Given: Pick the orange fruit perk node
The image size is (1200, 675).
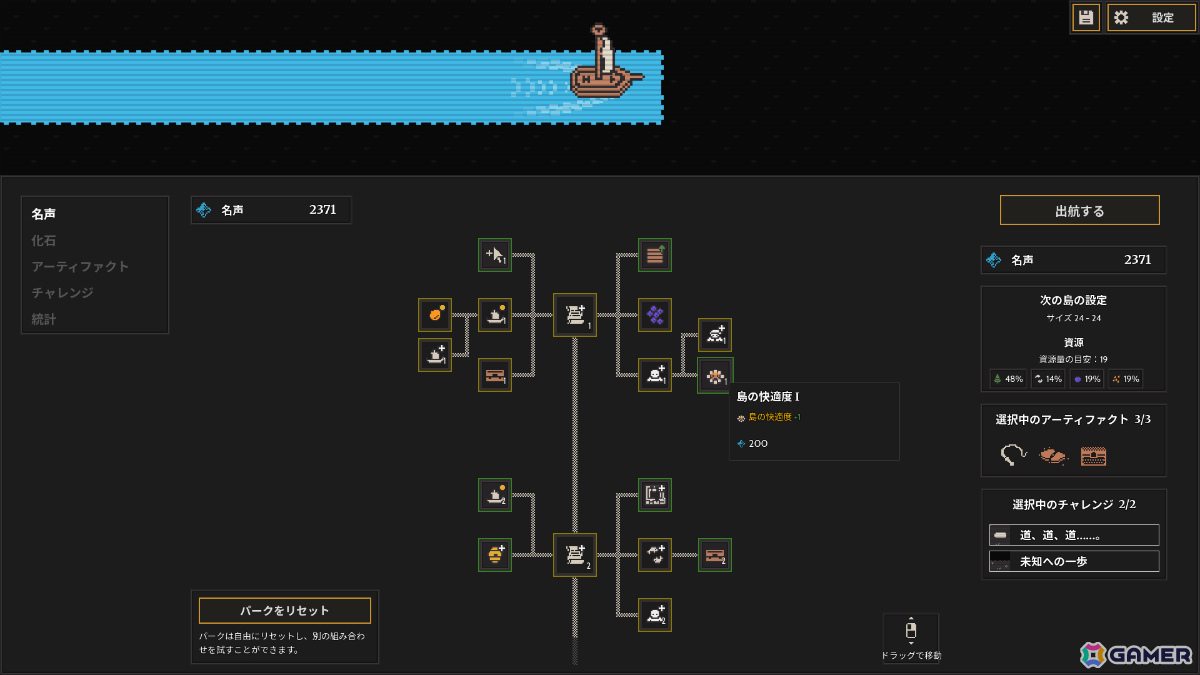Looking at the screenshot, I should point(435,315).
